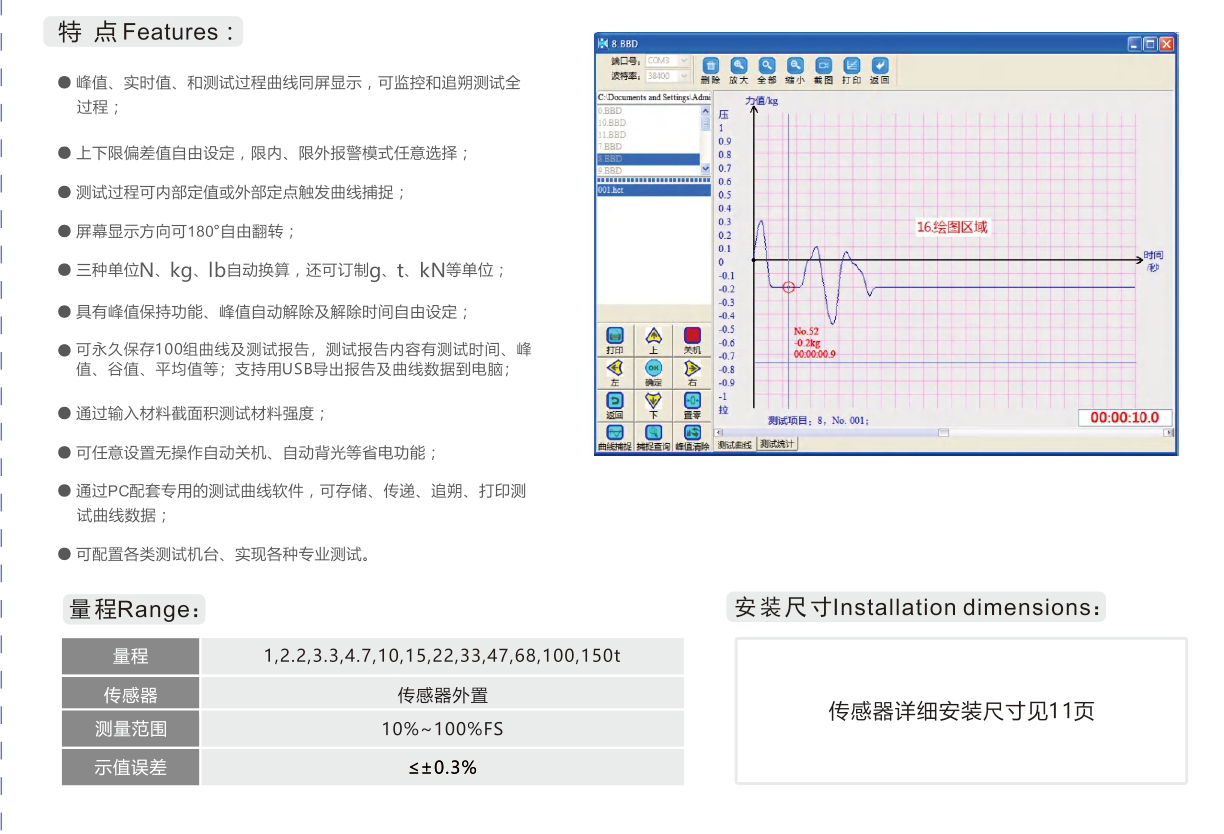Click the 捕捉查询 capture query button
The image size is (1224, 834).
point(653,433)
